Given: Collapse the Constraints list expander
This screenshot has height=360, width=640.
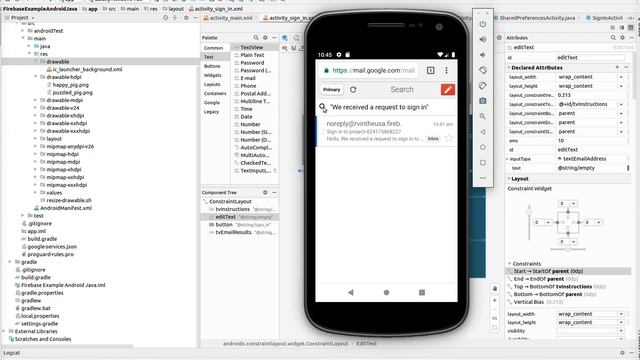Looking at the screenshot, I should click(x=509, y=264).
